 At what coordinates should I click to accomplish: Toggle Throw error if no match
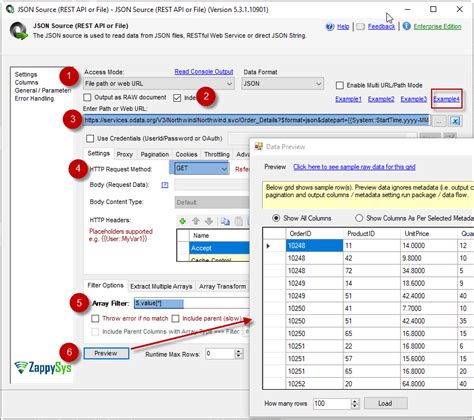coord(95,318)
